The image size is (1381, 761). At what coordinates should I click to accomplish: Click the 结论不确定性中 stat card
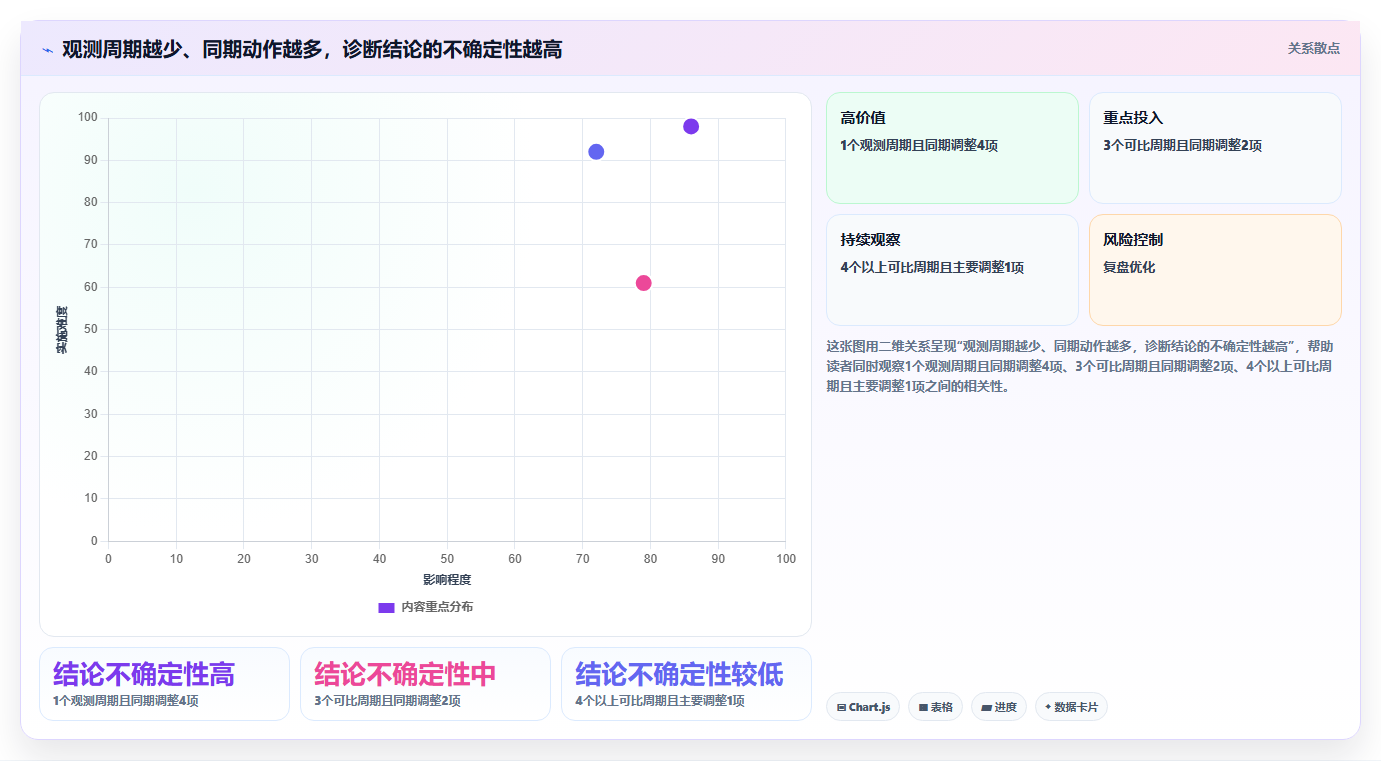click(425, 684)
